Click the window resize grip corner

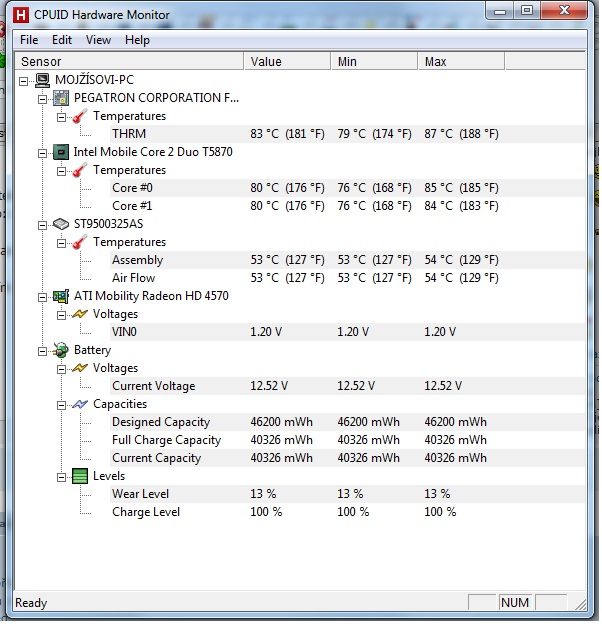click(x=581, y=605)
